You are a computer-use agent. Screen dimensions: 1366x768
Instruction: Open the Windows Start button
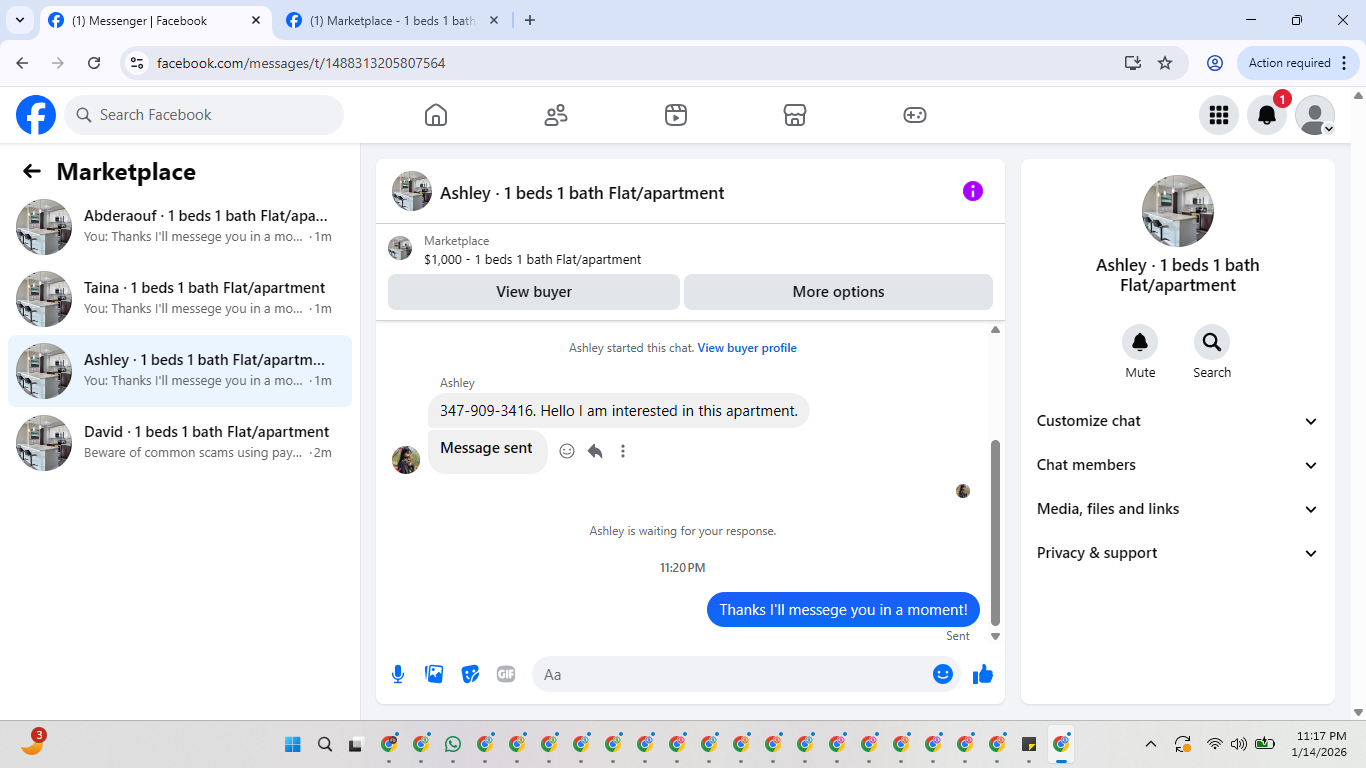tap(293, 744)
